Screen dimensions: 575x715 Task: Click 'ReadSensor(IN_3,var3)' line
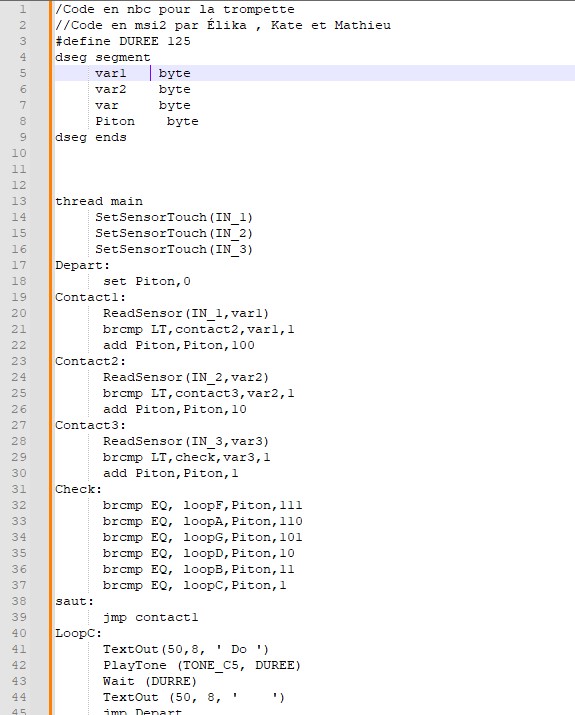186,441
